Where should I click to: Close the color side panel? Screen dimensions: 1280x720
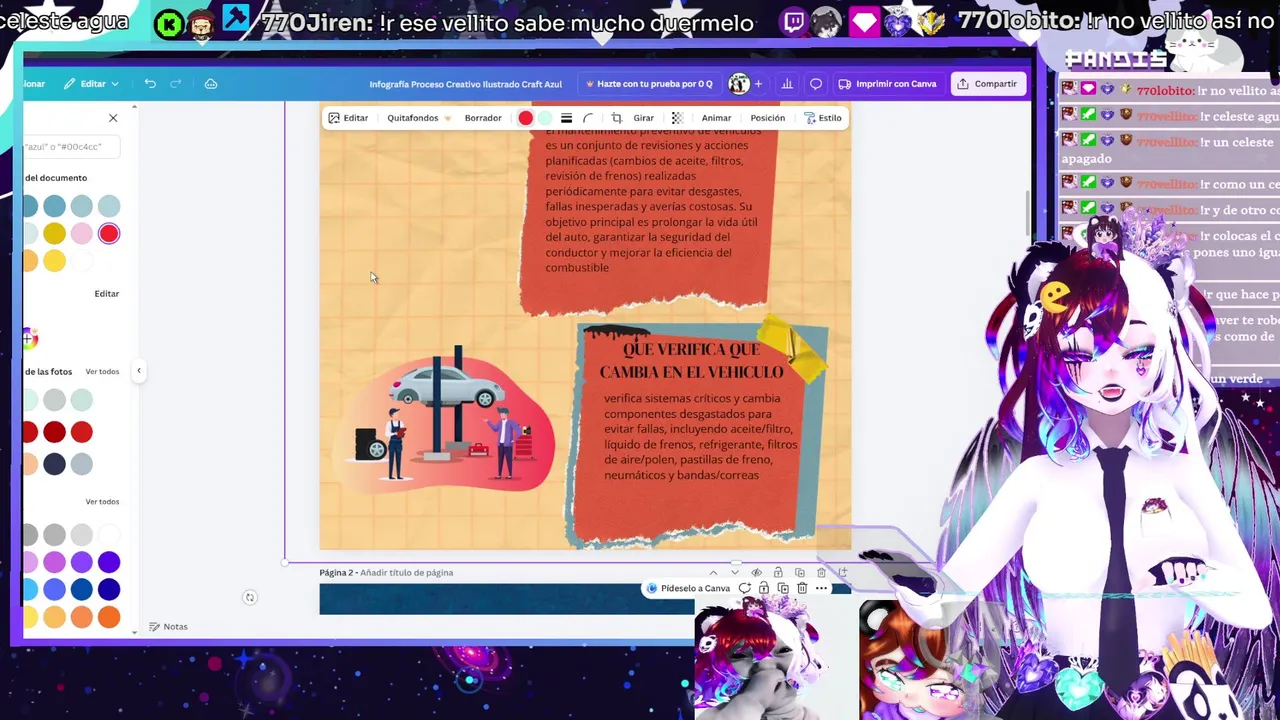113,118
